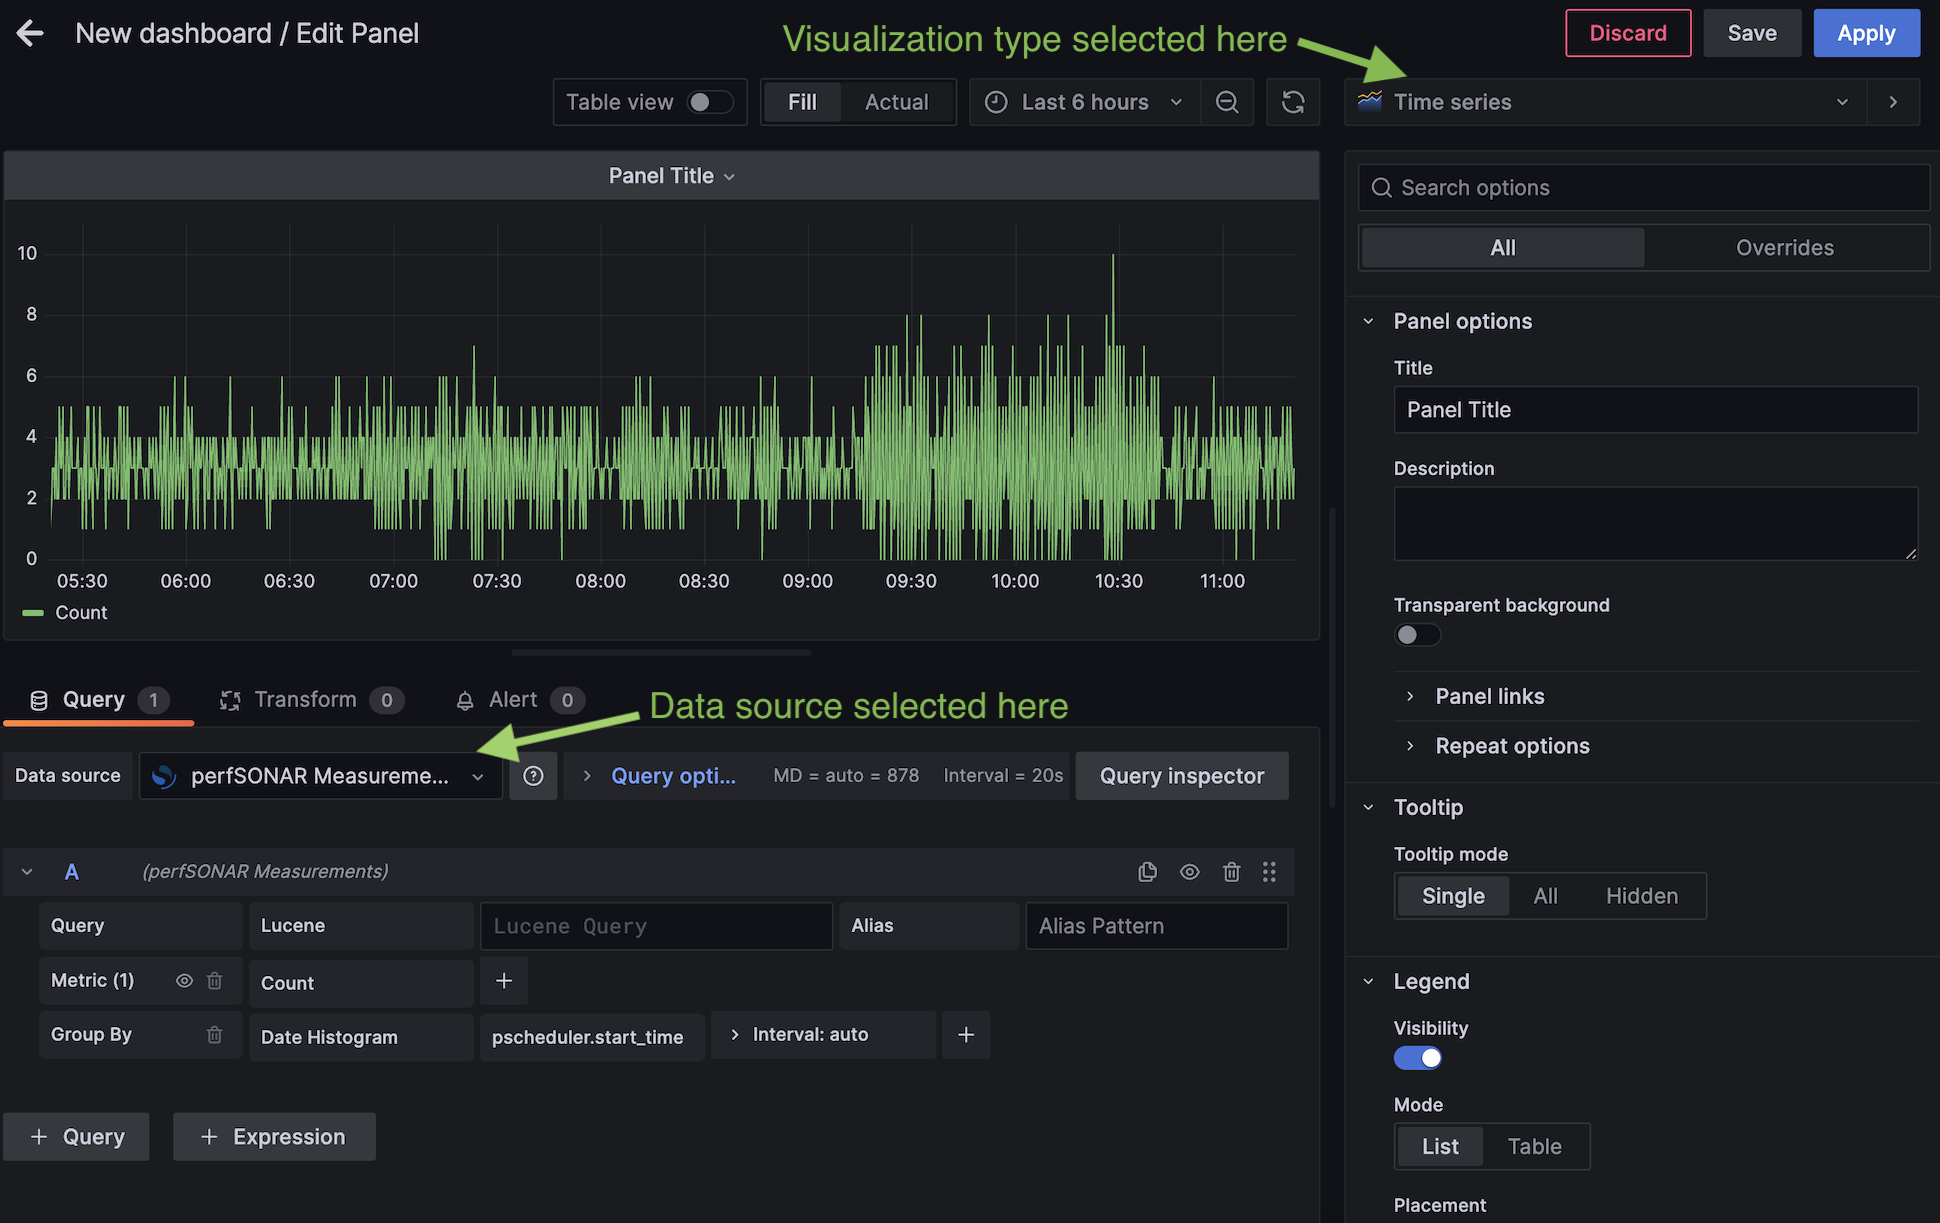Screen dimensions: 1940x1223
Task: Collapse Panel options section
Action: coord(1368,322)
